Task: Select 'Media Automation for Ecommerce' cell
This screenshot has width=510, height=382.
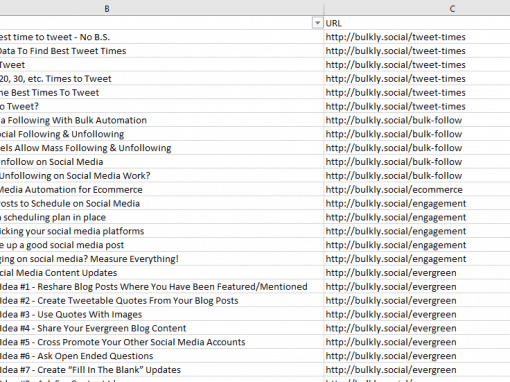Action: (162, 190)
